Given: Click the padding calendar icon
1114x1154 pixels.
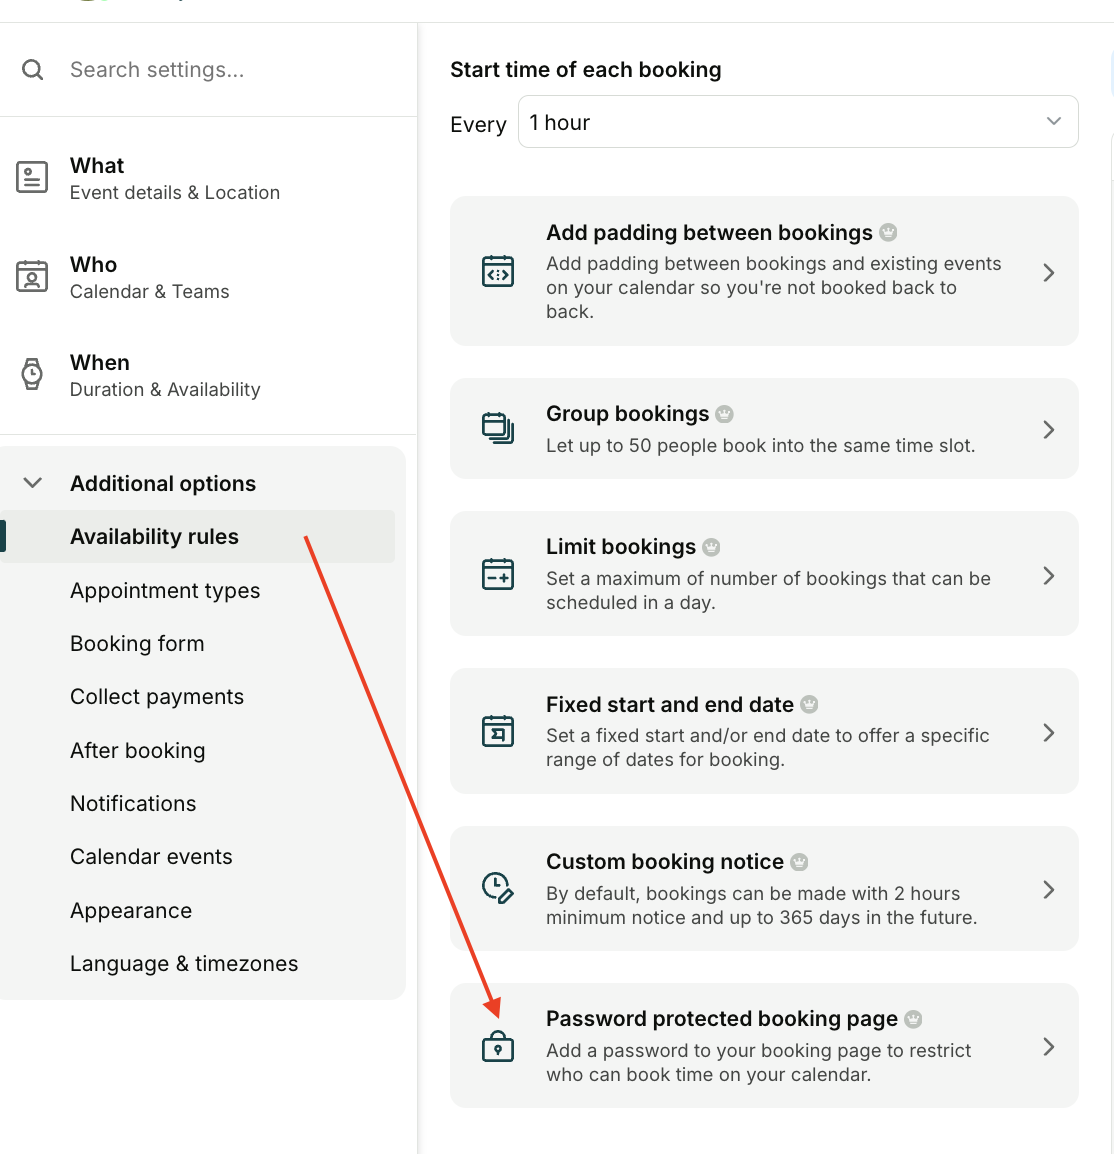Looking at the screenshot, I should click(x=498, y=272).
